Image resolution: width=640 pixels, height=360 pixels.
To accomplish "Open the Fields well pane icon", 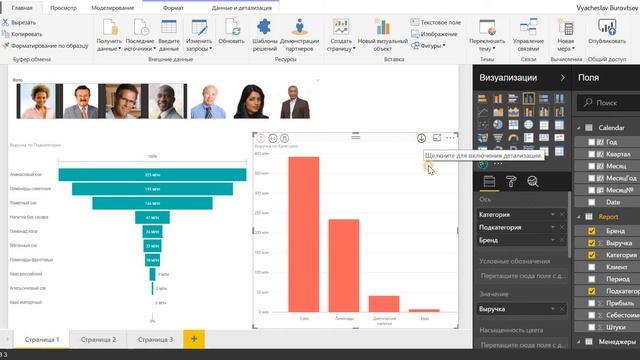I will click(489, 182).
